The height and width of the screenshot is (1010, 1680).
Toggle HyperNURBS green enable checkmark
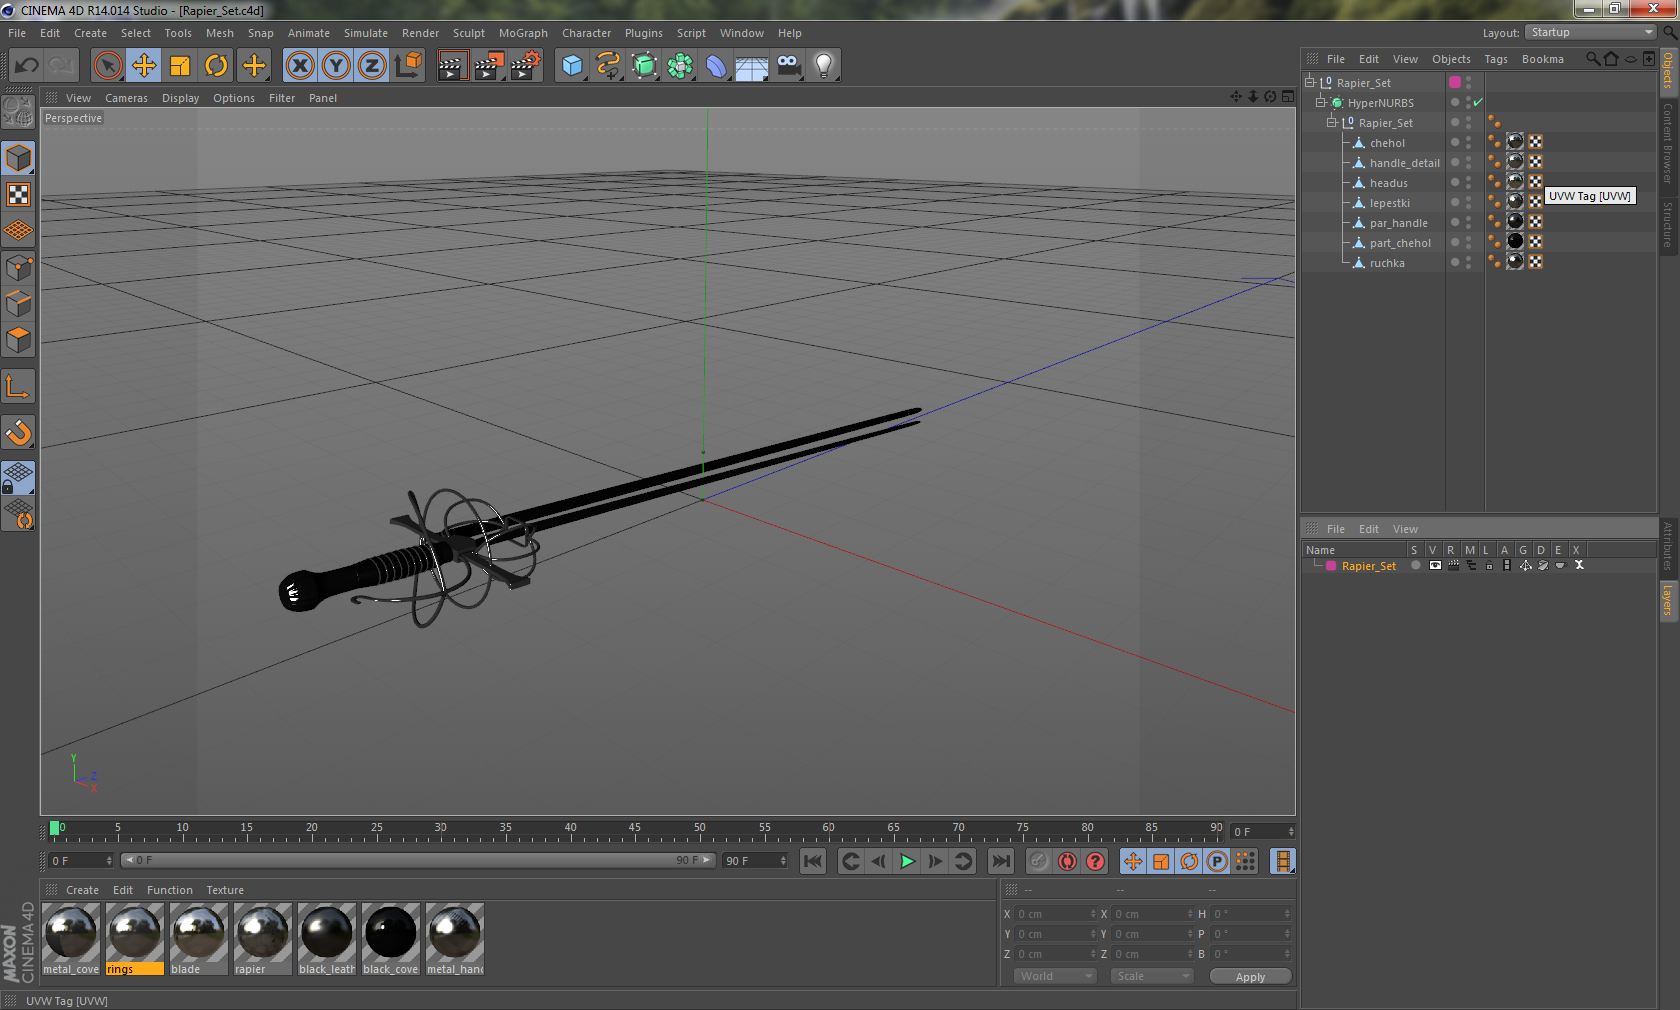(1478, 102)
